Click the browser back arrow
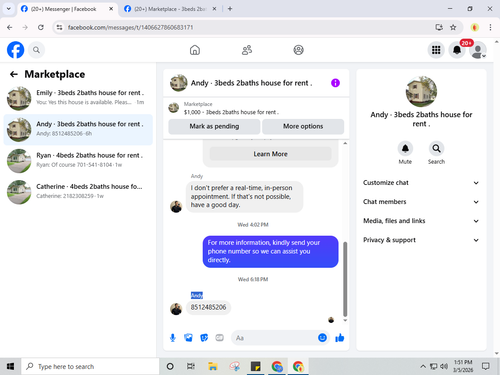Viewport: 500px width, 375px height. click(10, 27)
